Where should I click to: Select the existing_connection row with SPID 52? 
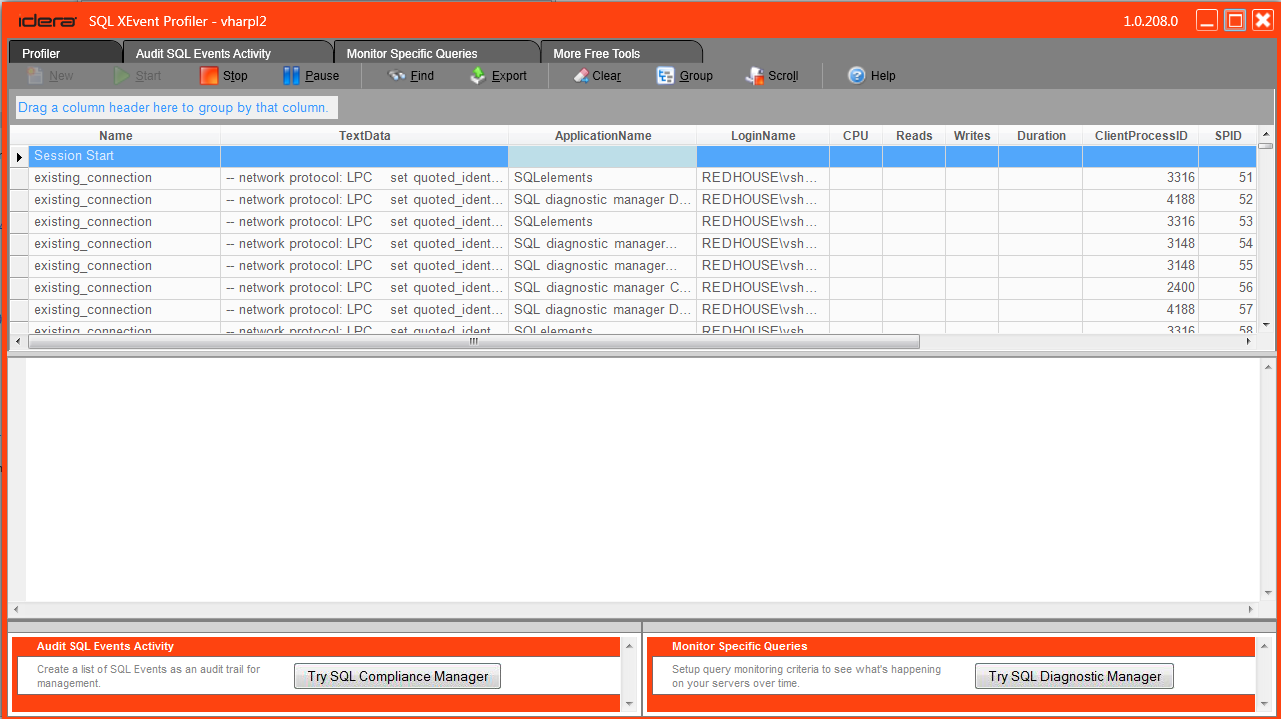pos(633,200)
